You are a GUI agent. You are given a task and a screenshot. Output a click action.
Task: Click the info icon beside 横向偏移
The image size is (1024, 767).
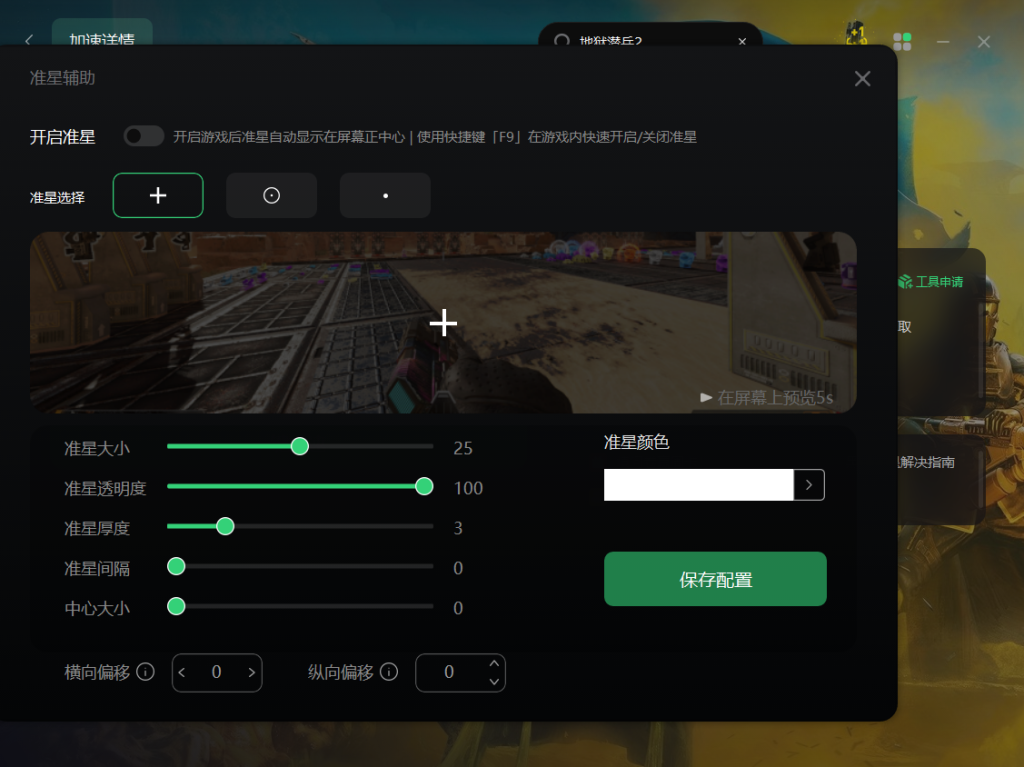(x=145, y=672)
